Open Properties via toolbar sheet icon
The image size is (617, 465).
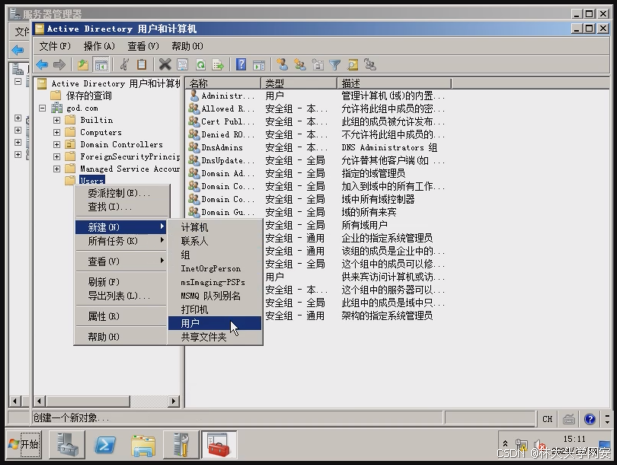point(183,65)
